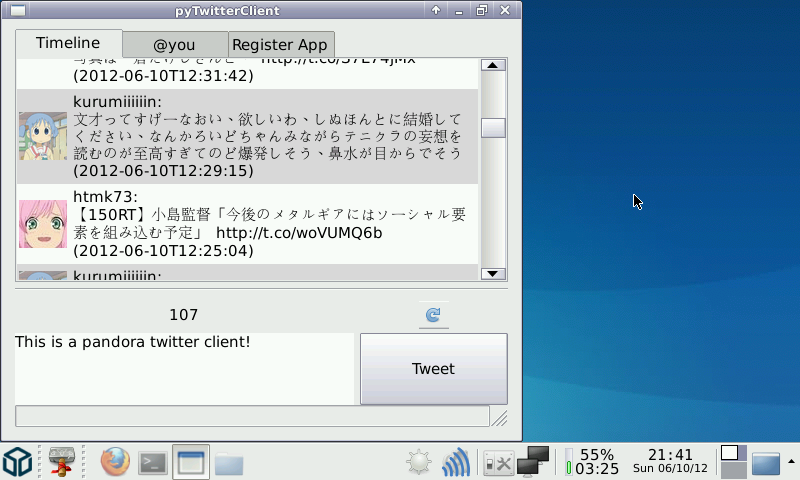
Task: Click the network monitors tray icon
Action: (x=533, y=461)
